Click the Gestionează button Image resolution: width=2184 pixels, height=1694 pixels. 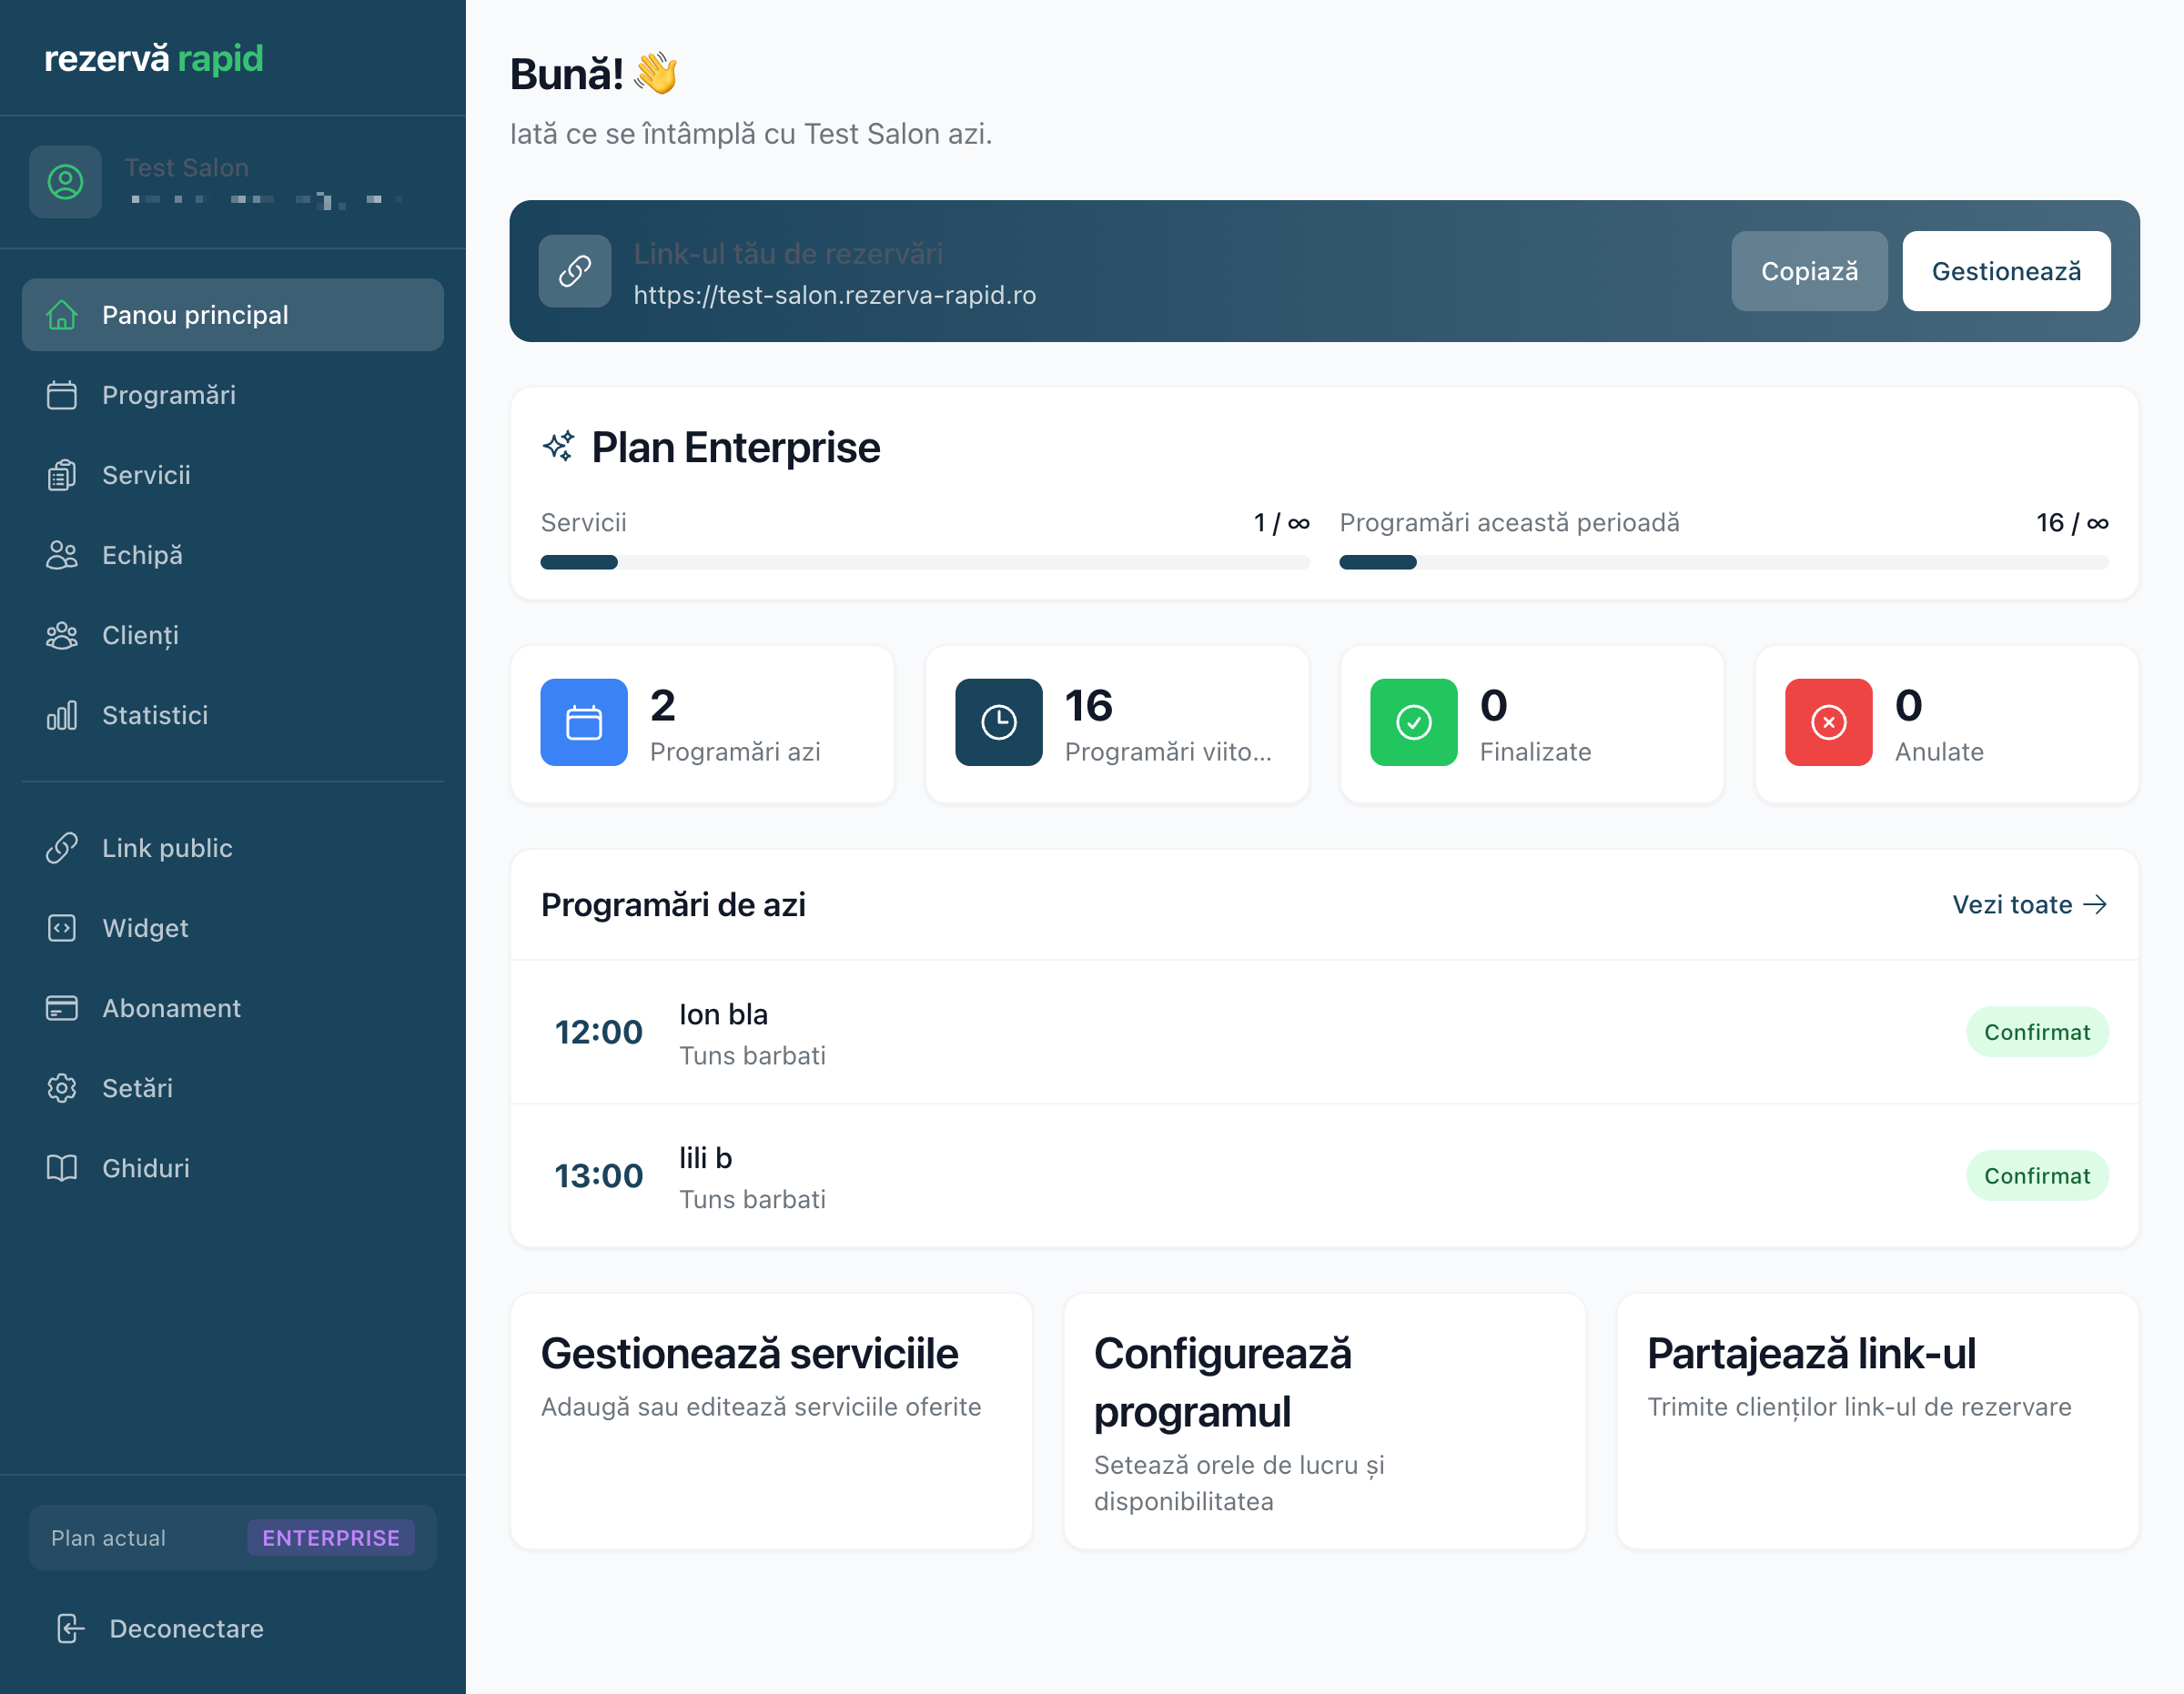(2006, 270)
